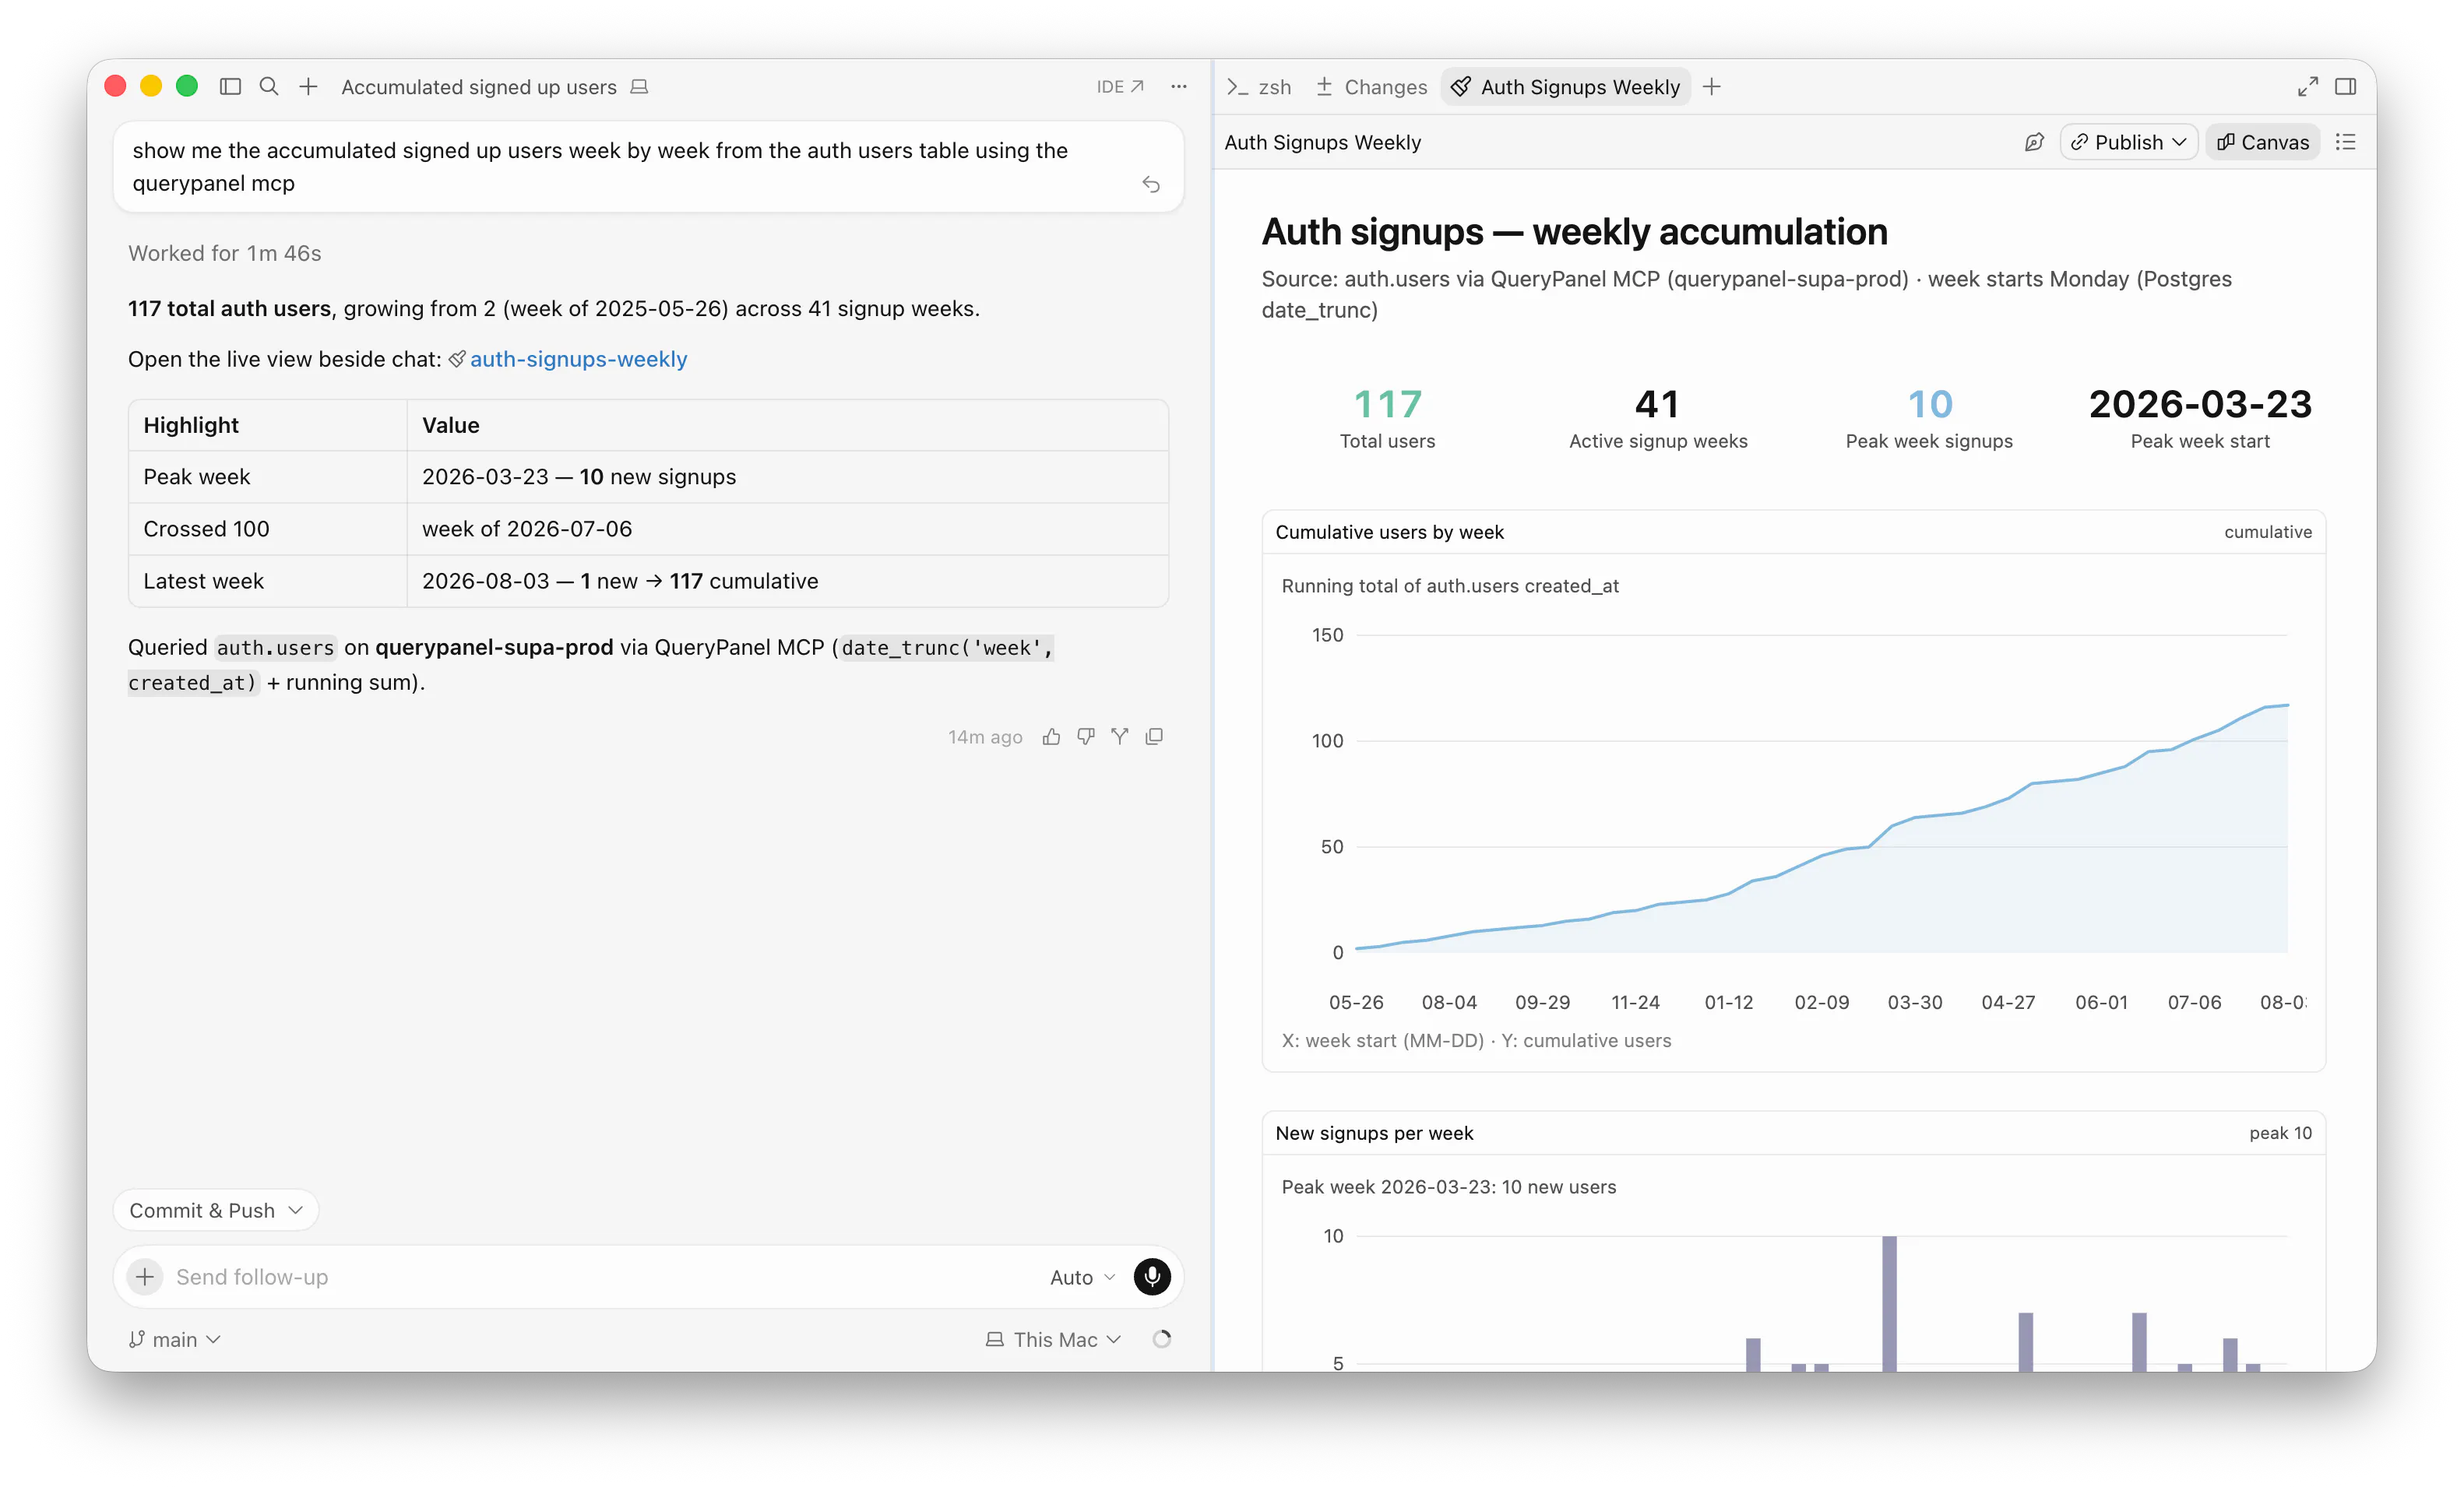The image size is (2464, 1487).
Task: Switch to the Changes tab
Action: pyautogui.click(x=1371, y=87)
